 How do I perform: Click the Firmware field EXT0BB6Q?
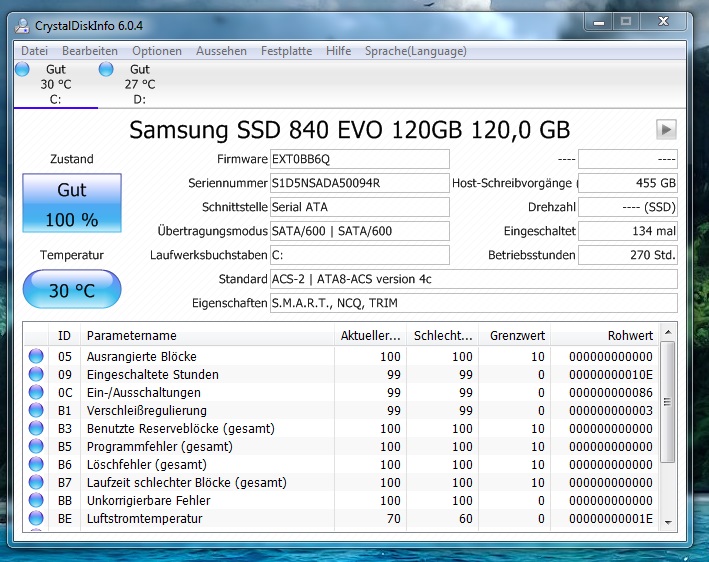[360, 159]
